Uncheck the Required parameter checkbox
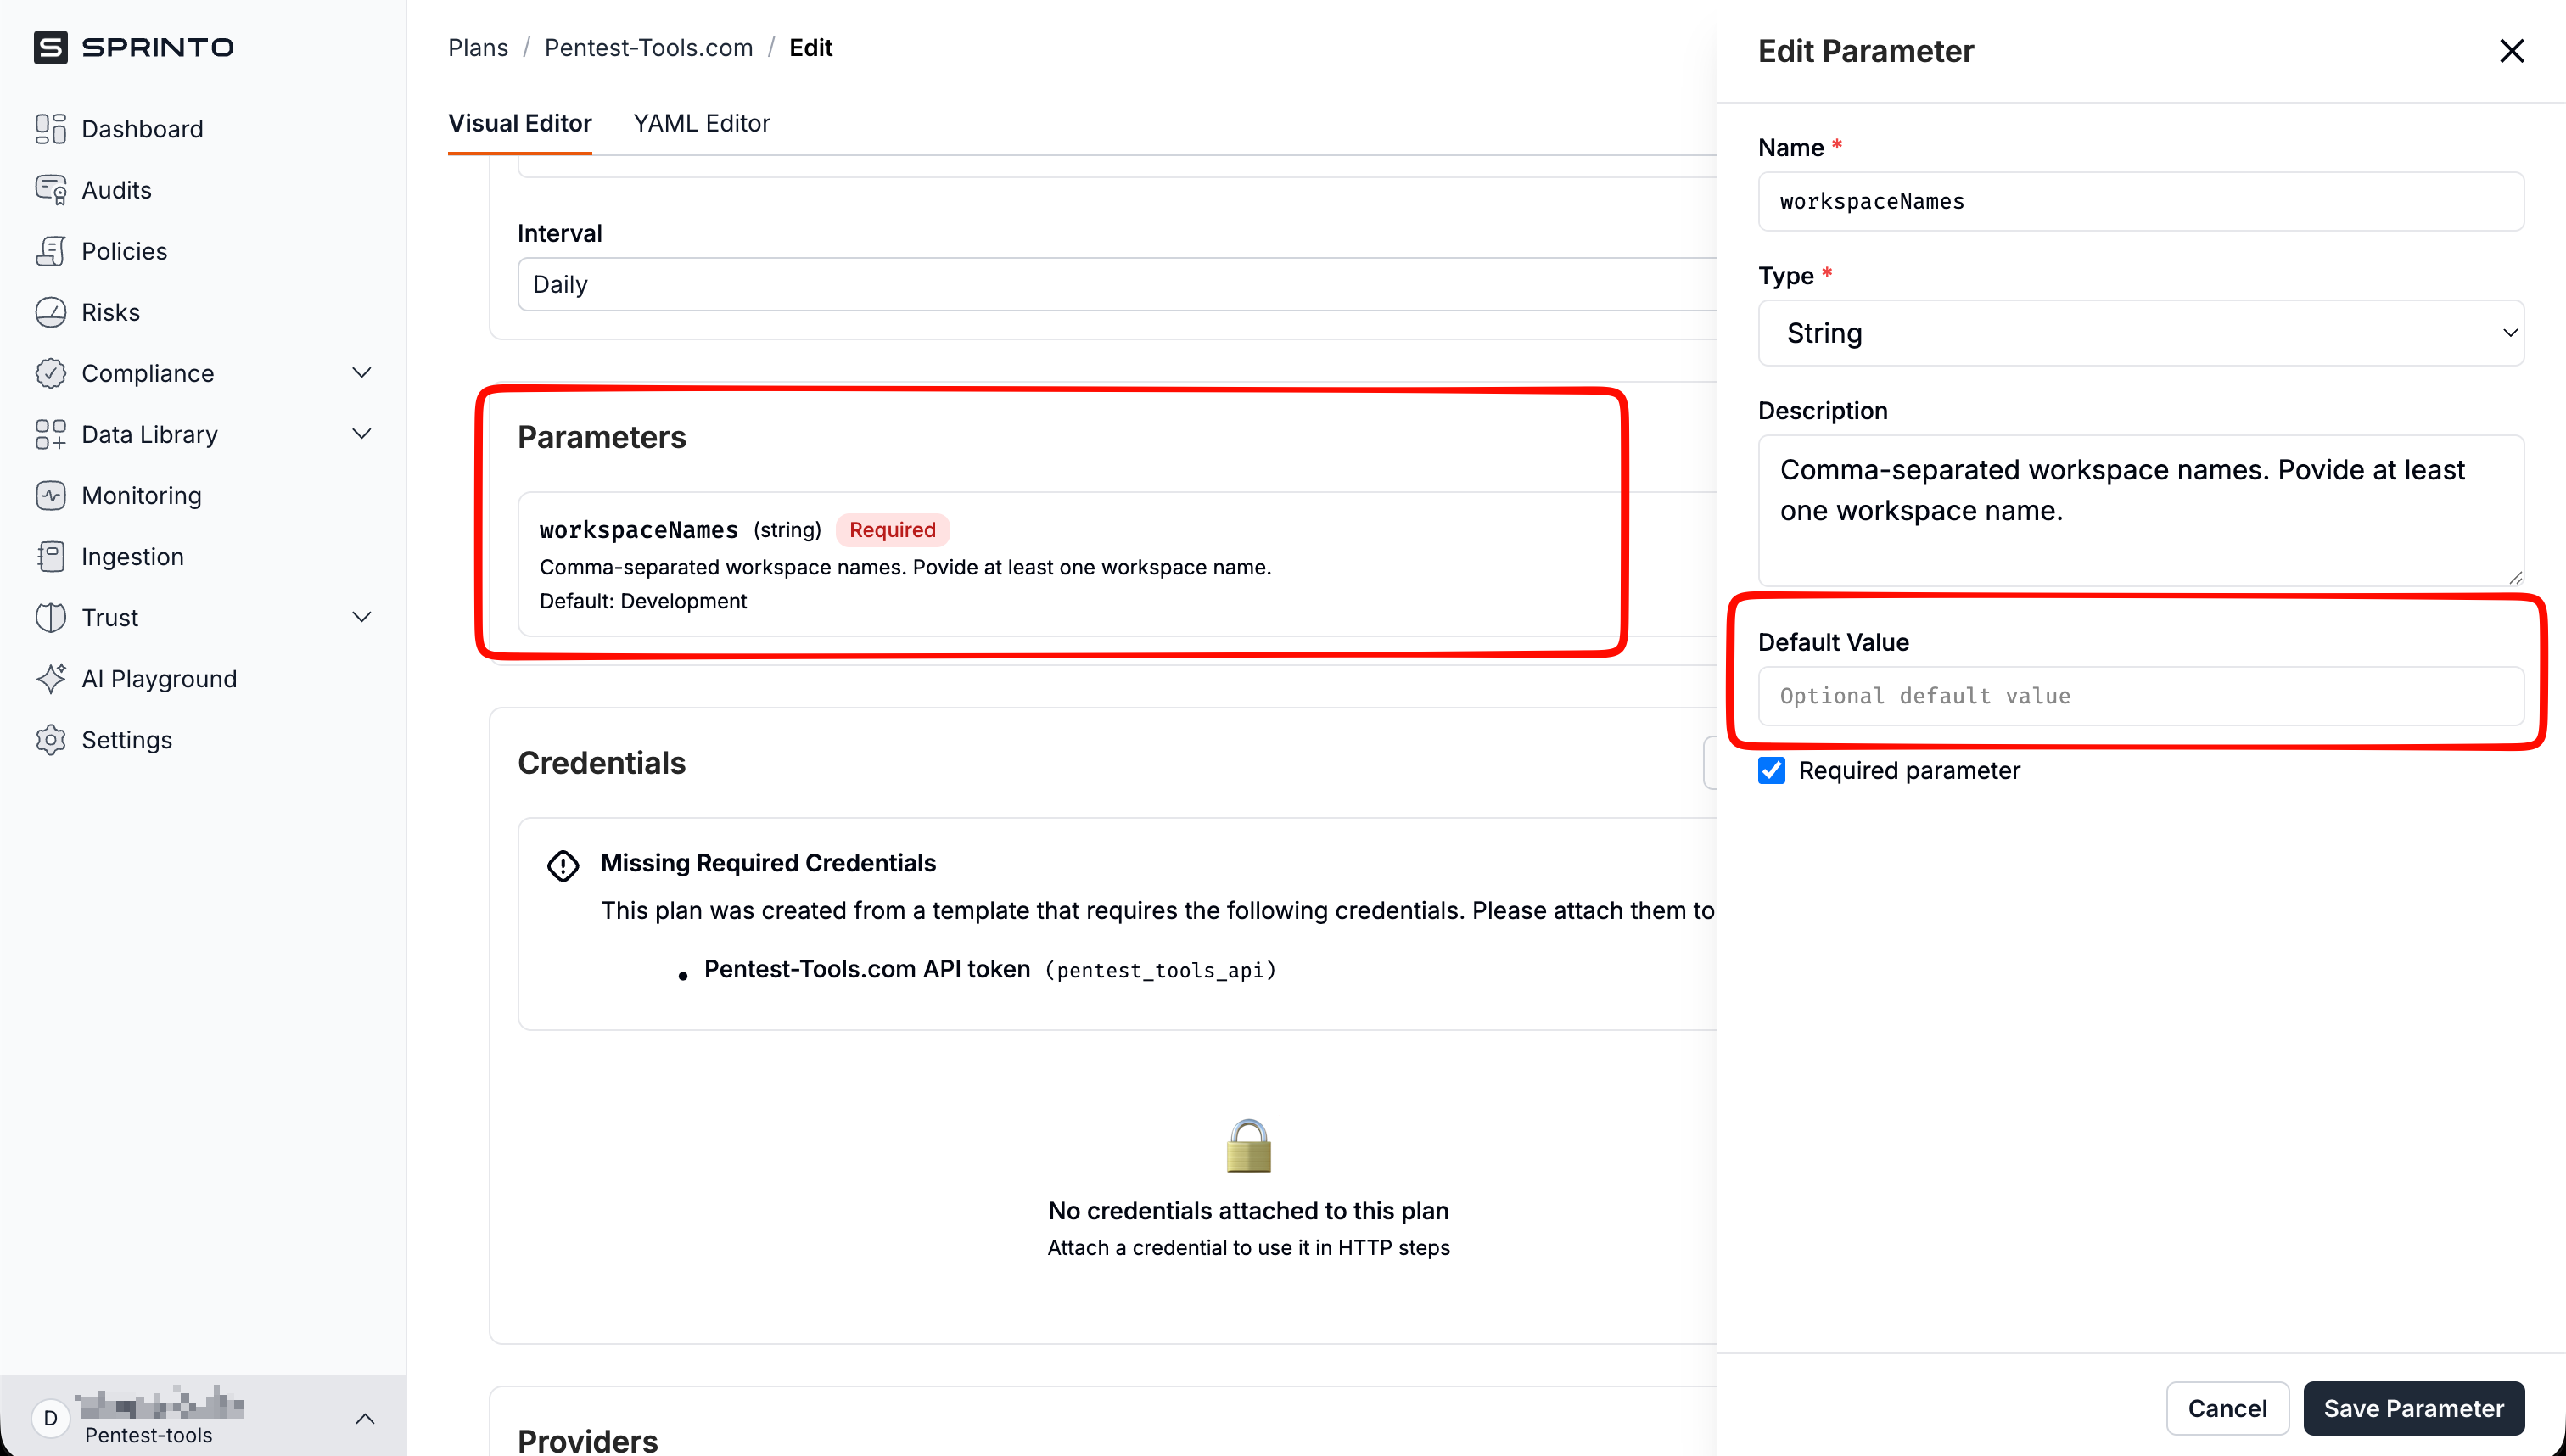 point(1771,770)
